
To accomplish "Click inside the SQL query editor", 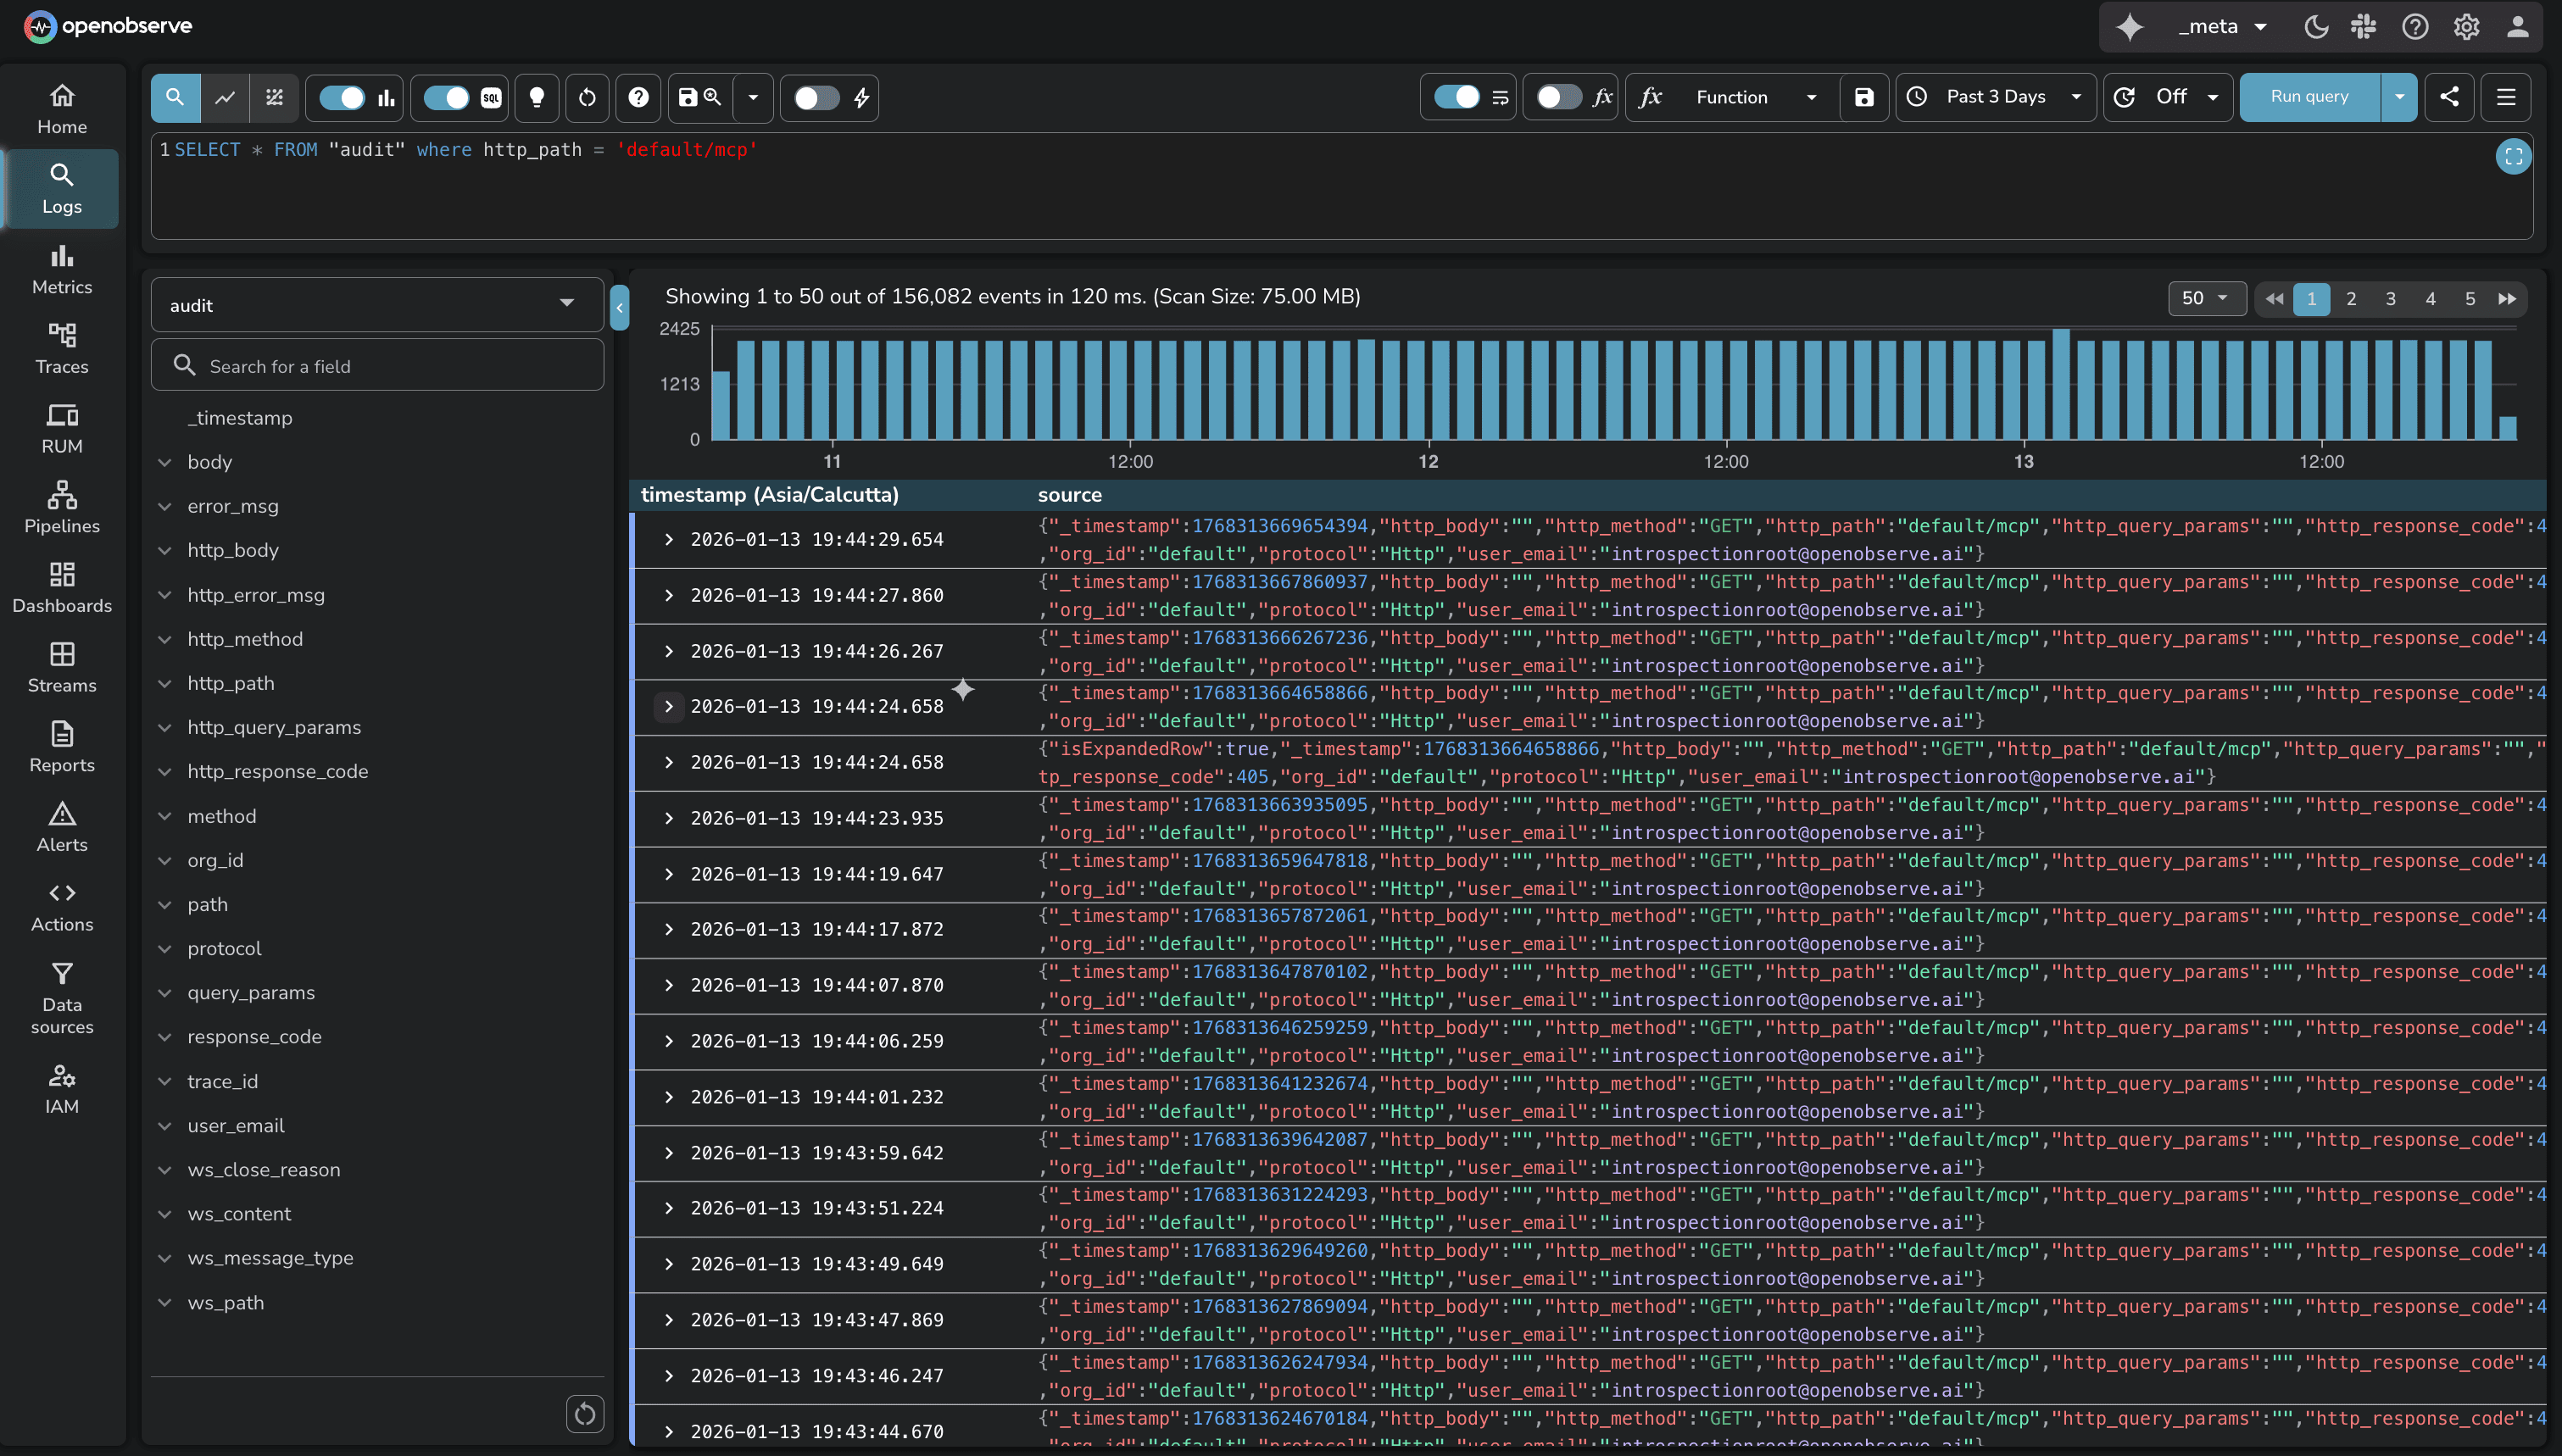I will tap(800, 150).
